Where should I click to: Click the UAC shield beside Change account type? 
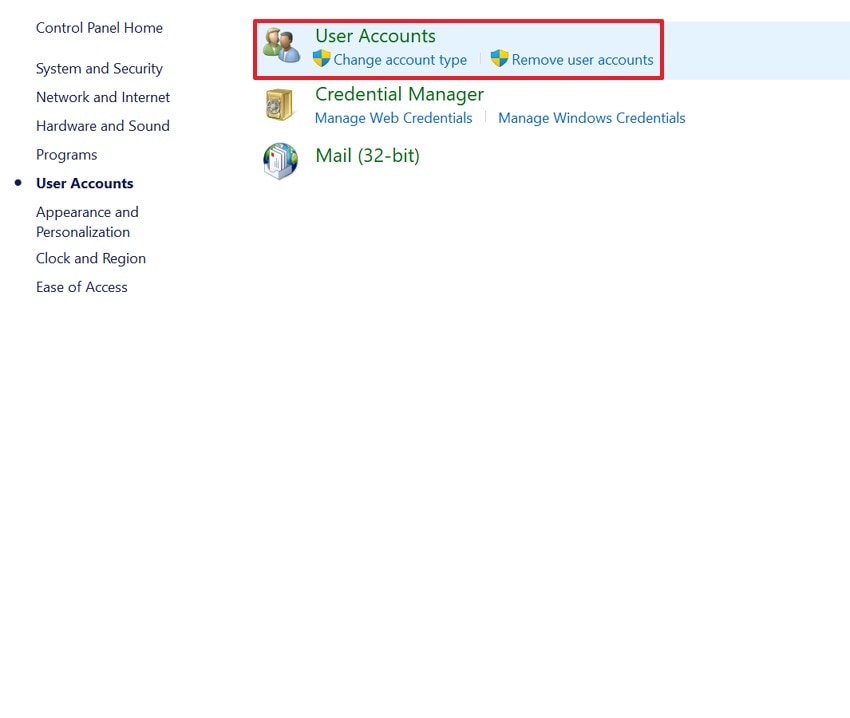coord(322,60)
